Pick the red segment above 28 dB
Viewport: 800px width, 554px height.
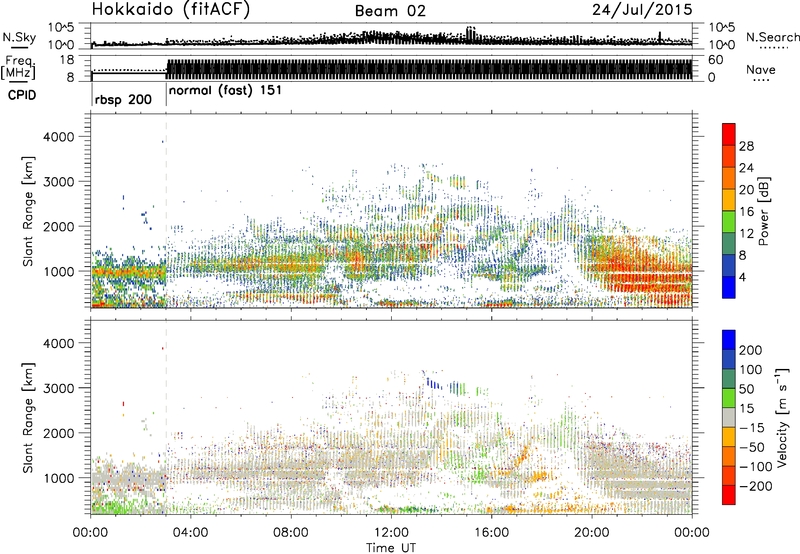729,134
